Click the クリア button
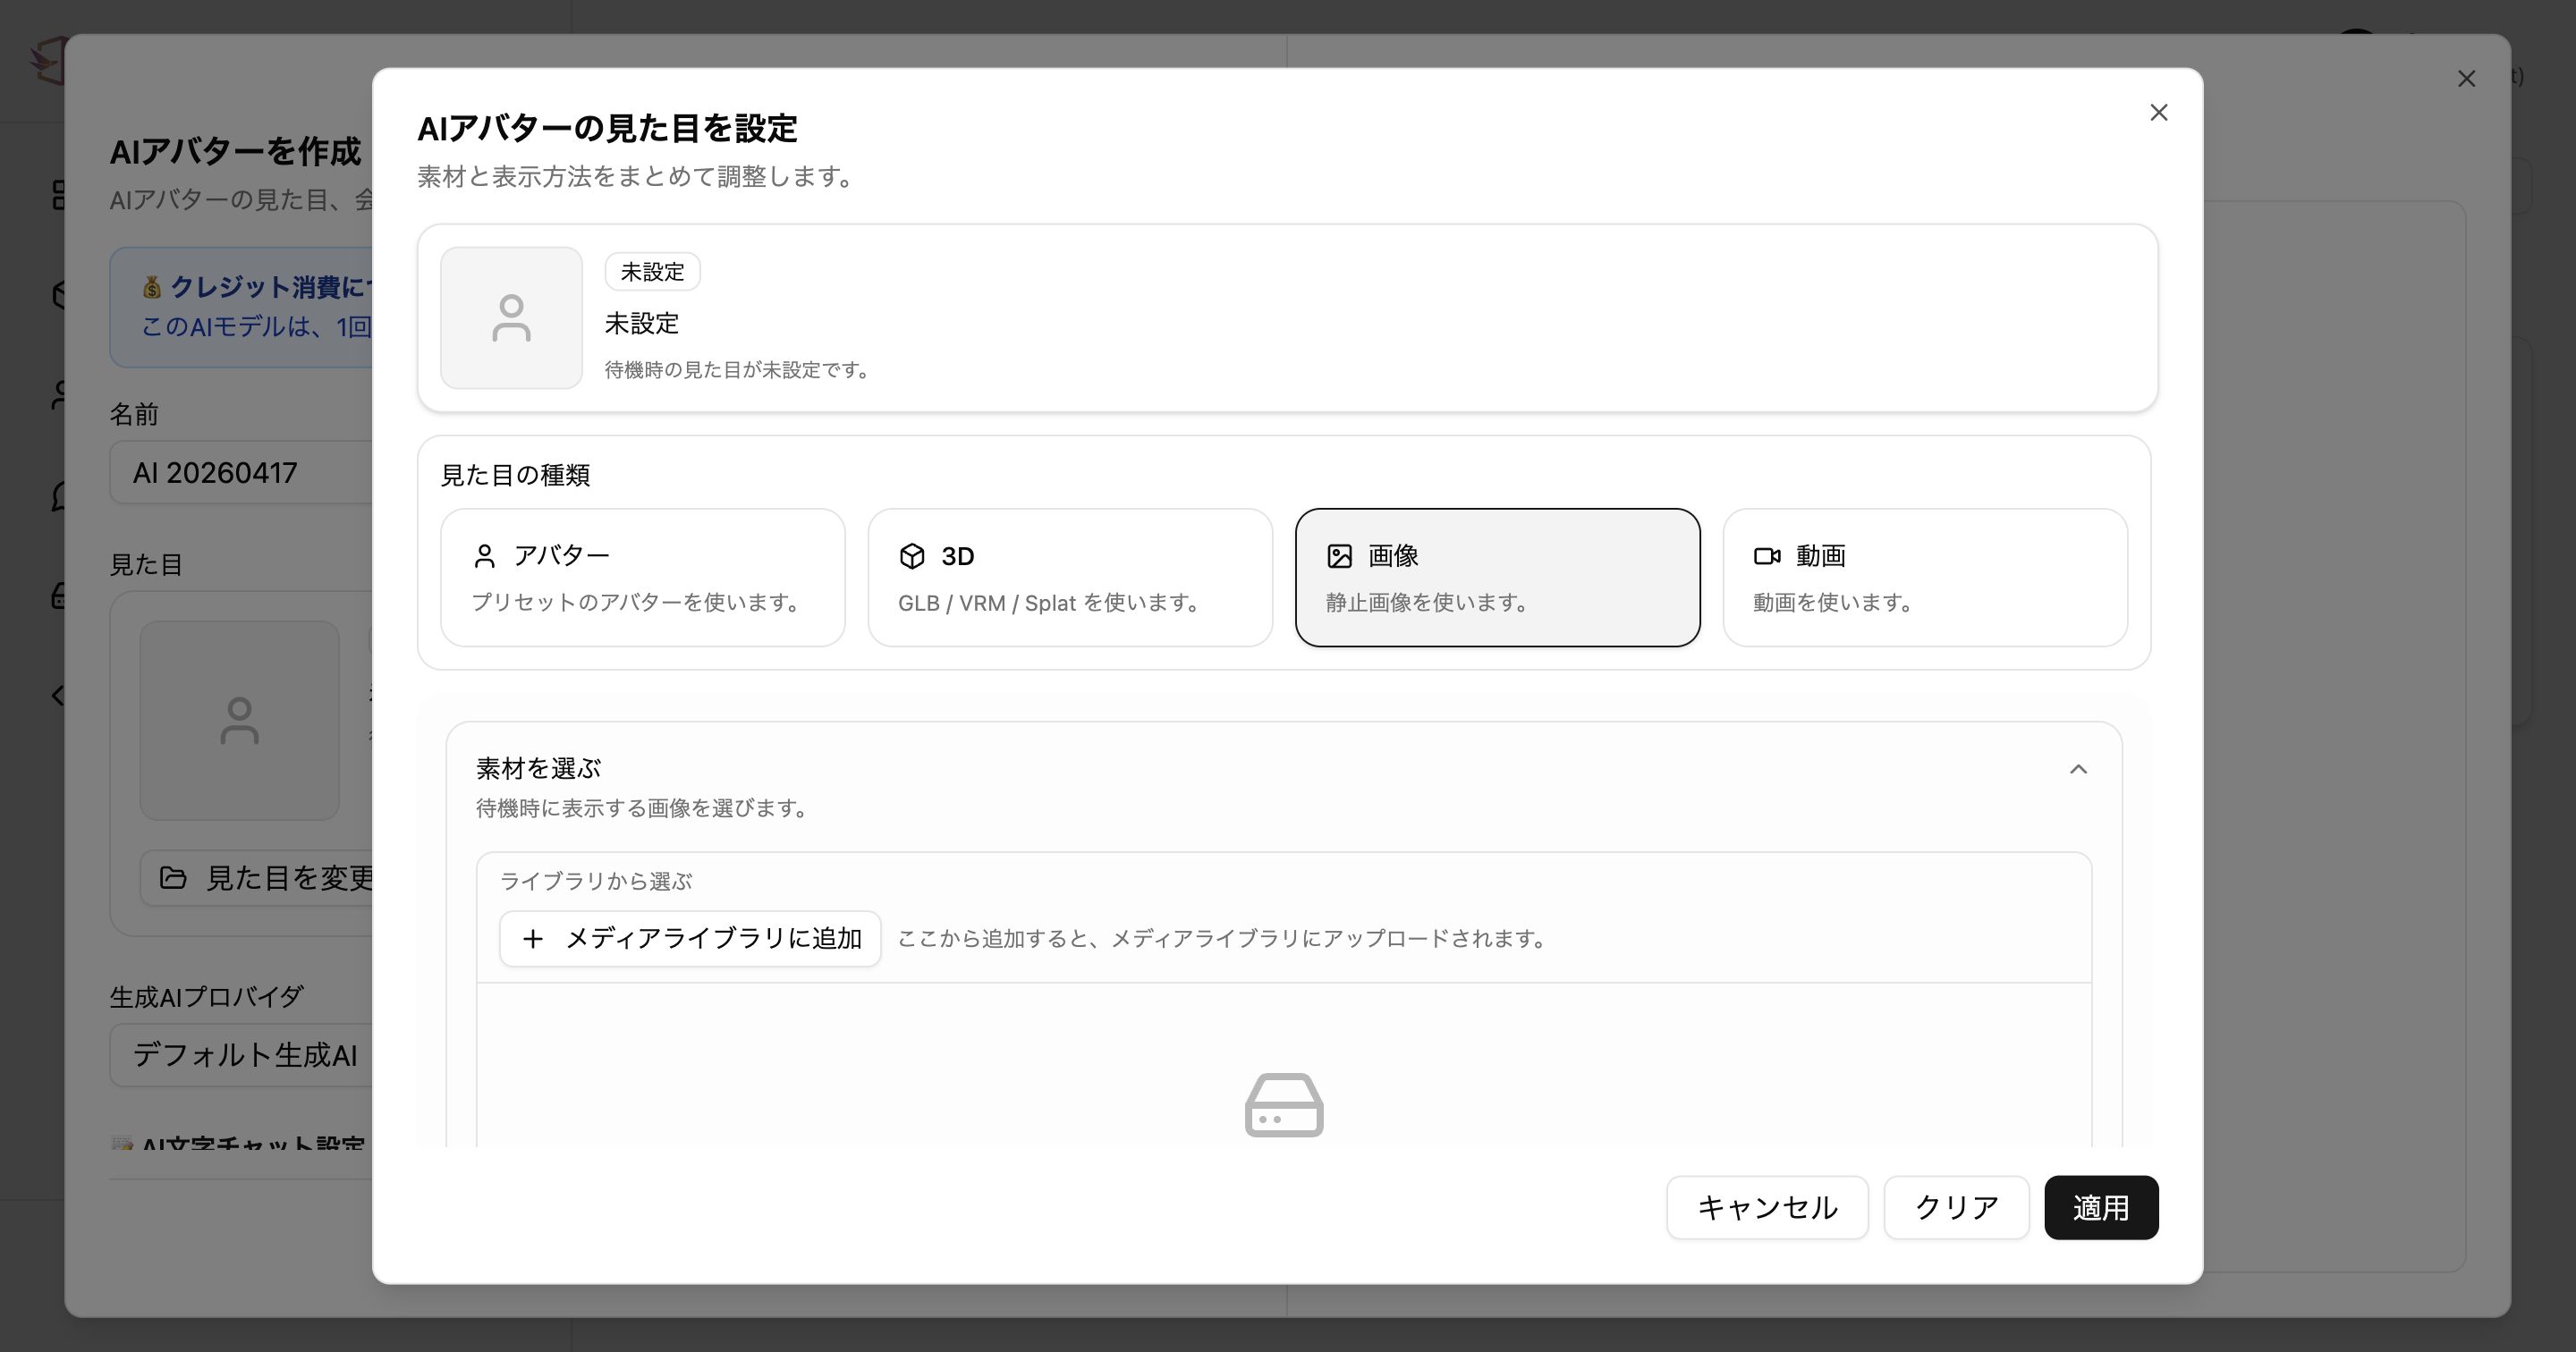 point(1956,1207)
